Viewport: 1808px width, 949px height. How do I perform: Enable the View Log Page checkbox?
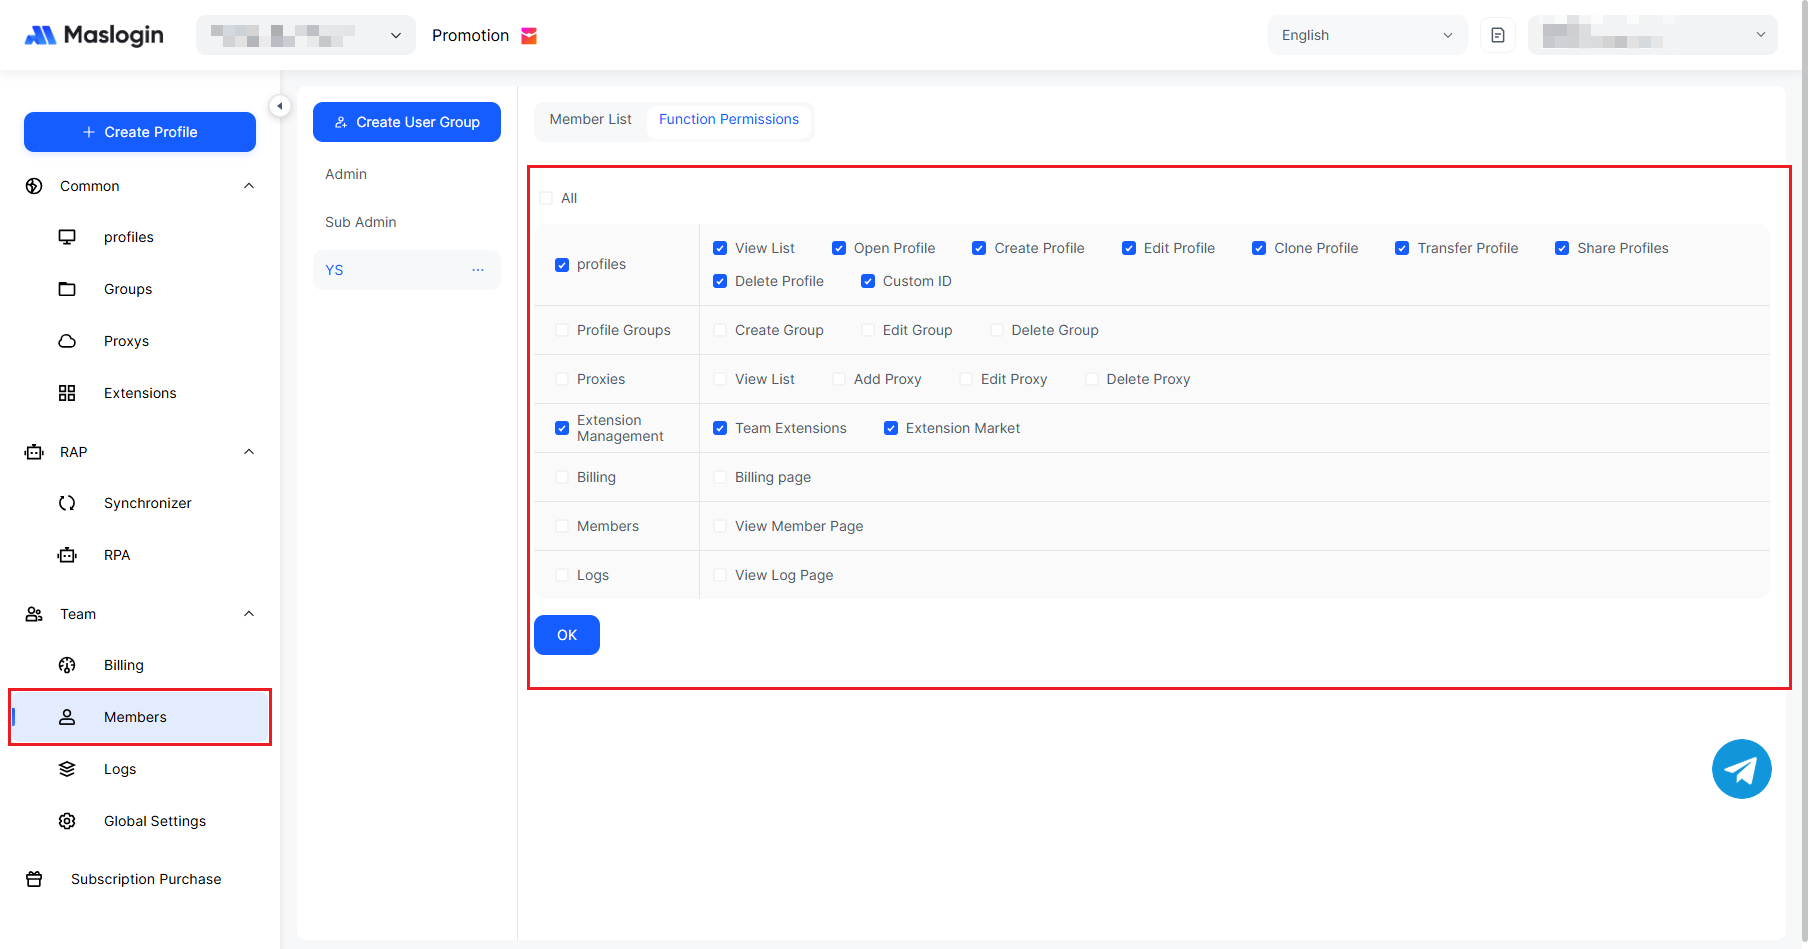[x=720, y=575]
